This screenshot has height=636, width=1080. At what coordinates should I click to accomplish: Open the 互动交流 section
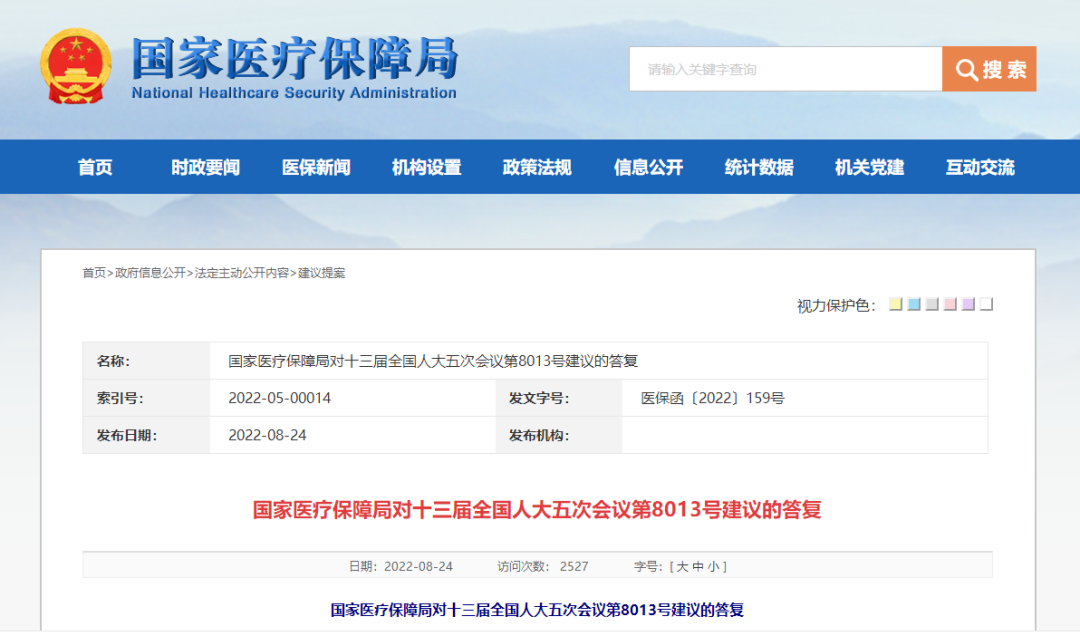click(980, 167)
